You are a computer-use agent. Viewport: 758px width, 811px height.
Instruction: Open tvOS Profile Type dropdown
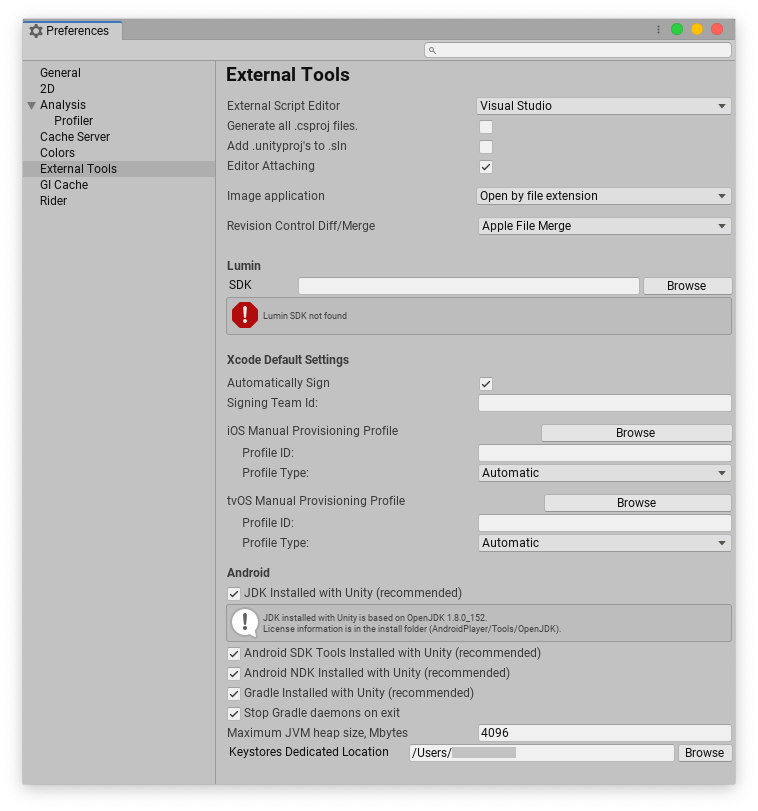(604, 543)
